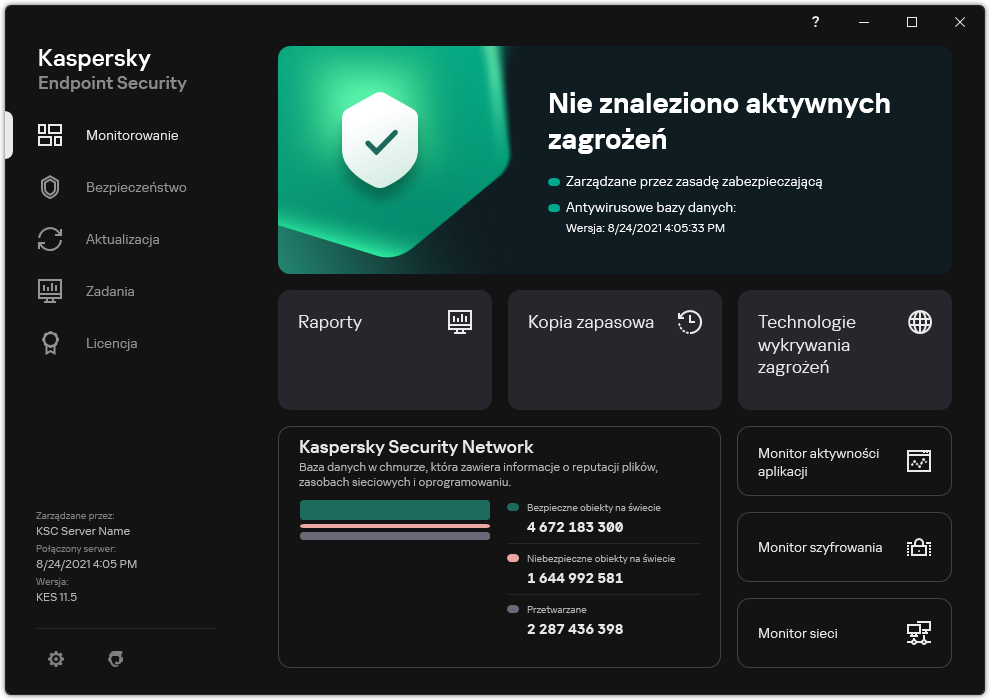Screen dimensions: 990x700
Task: Click 'KSC Server Name' text
Action: tap(83, 531)
